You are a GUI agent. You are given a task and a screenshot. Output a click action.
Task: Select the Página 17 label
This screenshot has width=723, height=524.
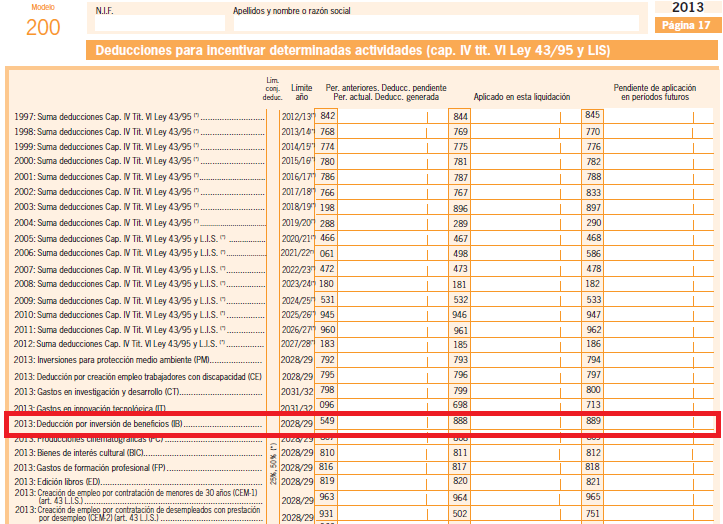[686, 25]
